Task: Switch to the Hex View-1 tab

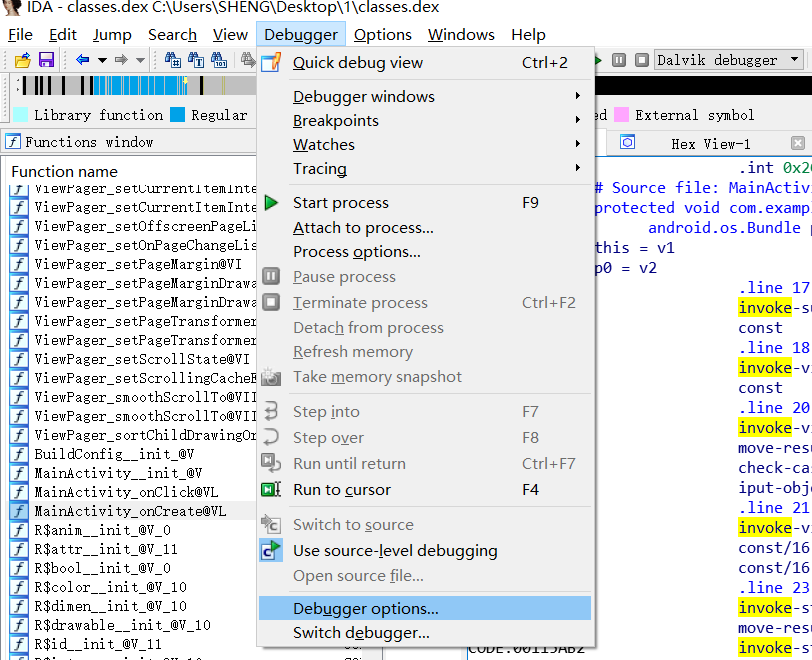Action: pyautogui.click(x=710, y=144)
